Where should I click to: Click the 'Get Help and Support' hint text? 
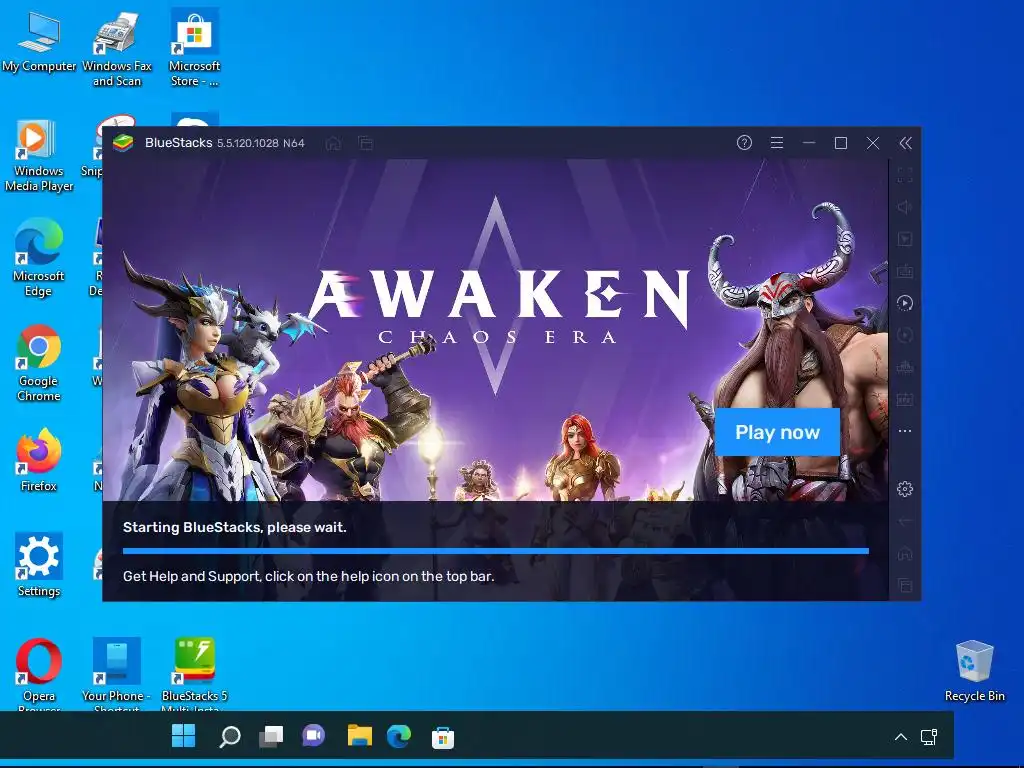pyautogui.click(x=308, y=576)
